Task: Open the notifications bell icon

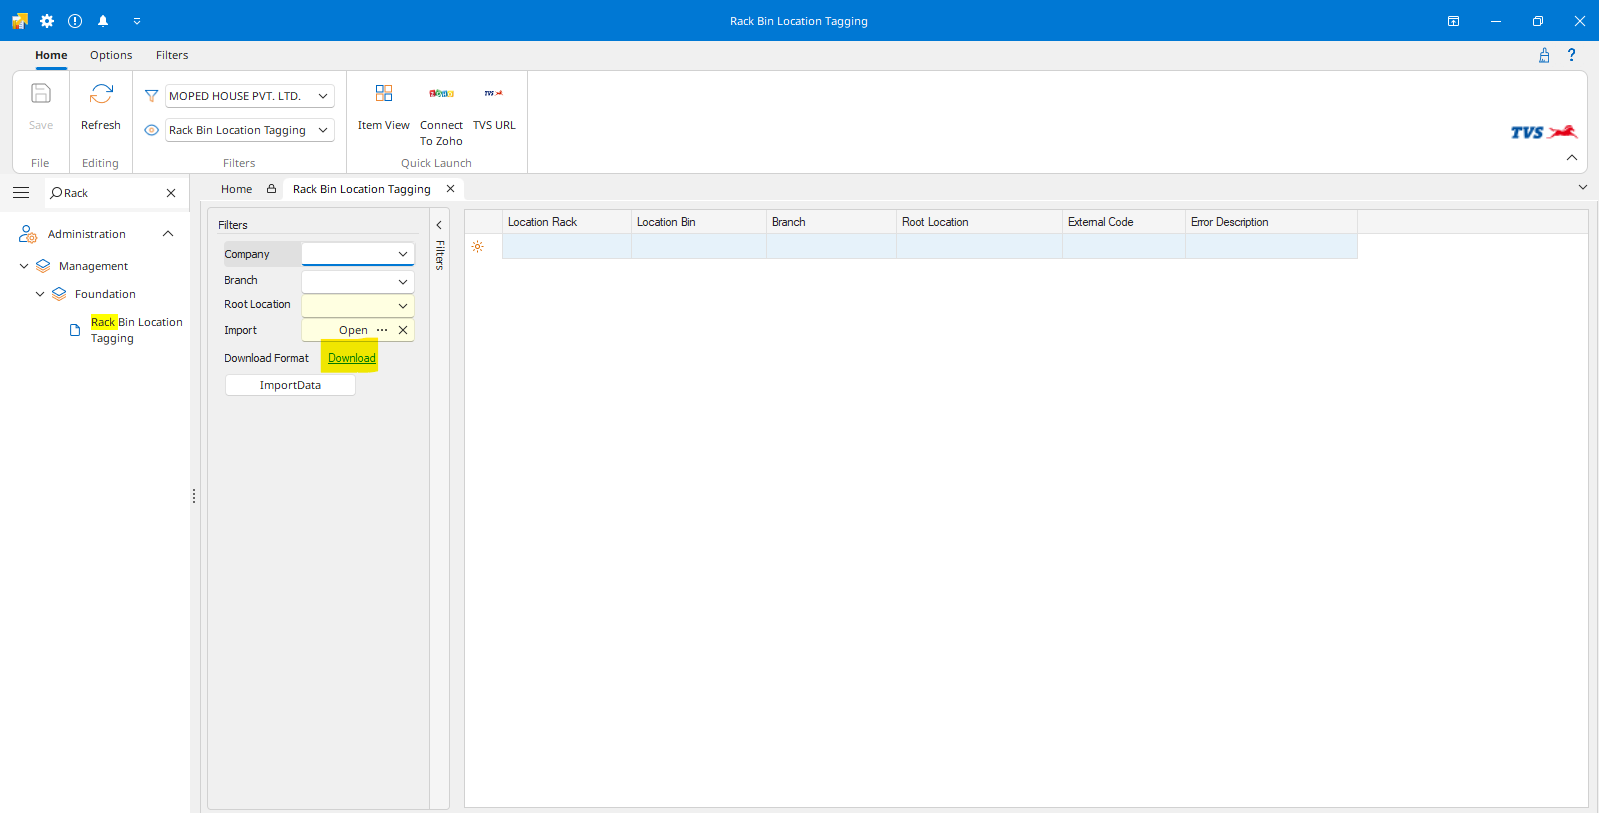Action: [103, 21]
